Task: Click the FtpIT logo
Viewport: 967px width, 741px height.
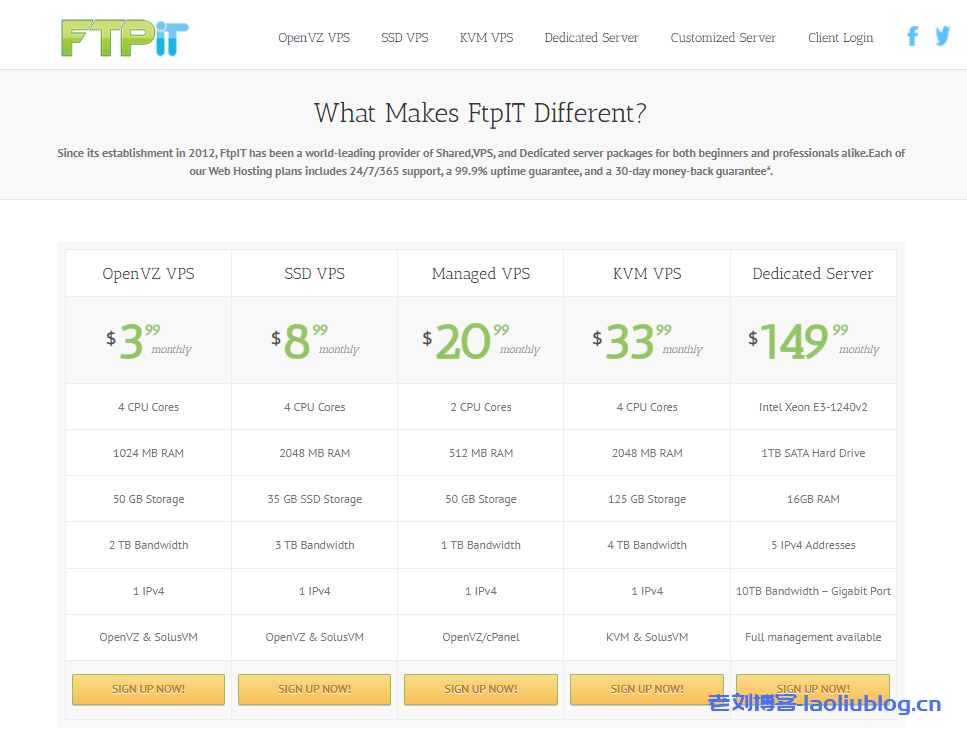Action: pyautogui.click(x=124, y=38)
